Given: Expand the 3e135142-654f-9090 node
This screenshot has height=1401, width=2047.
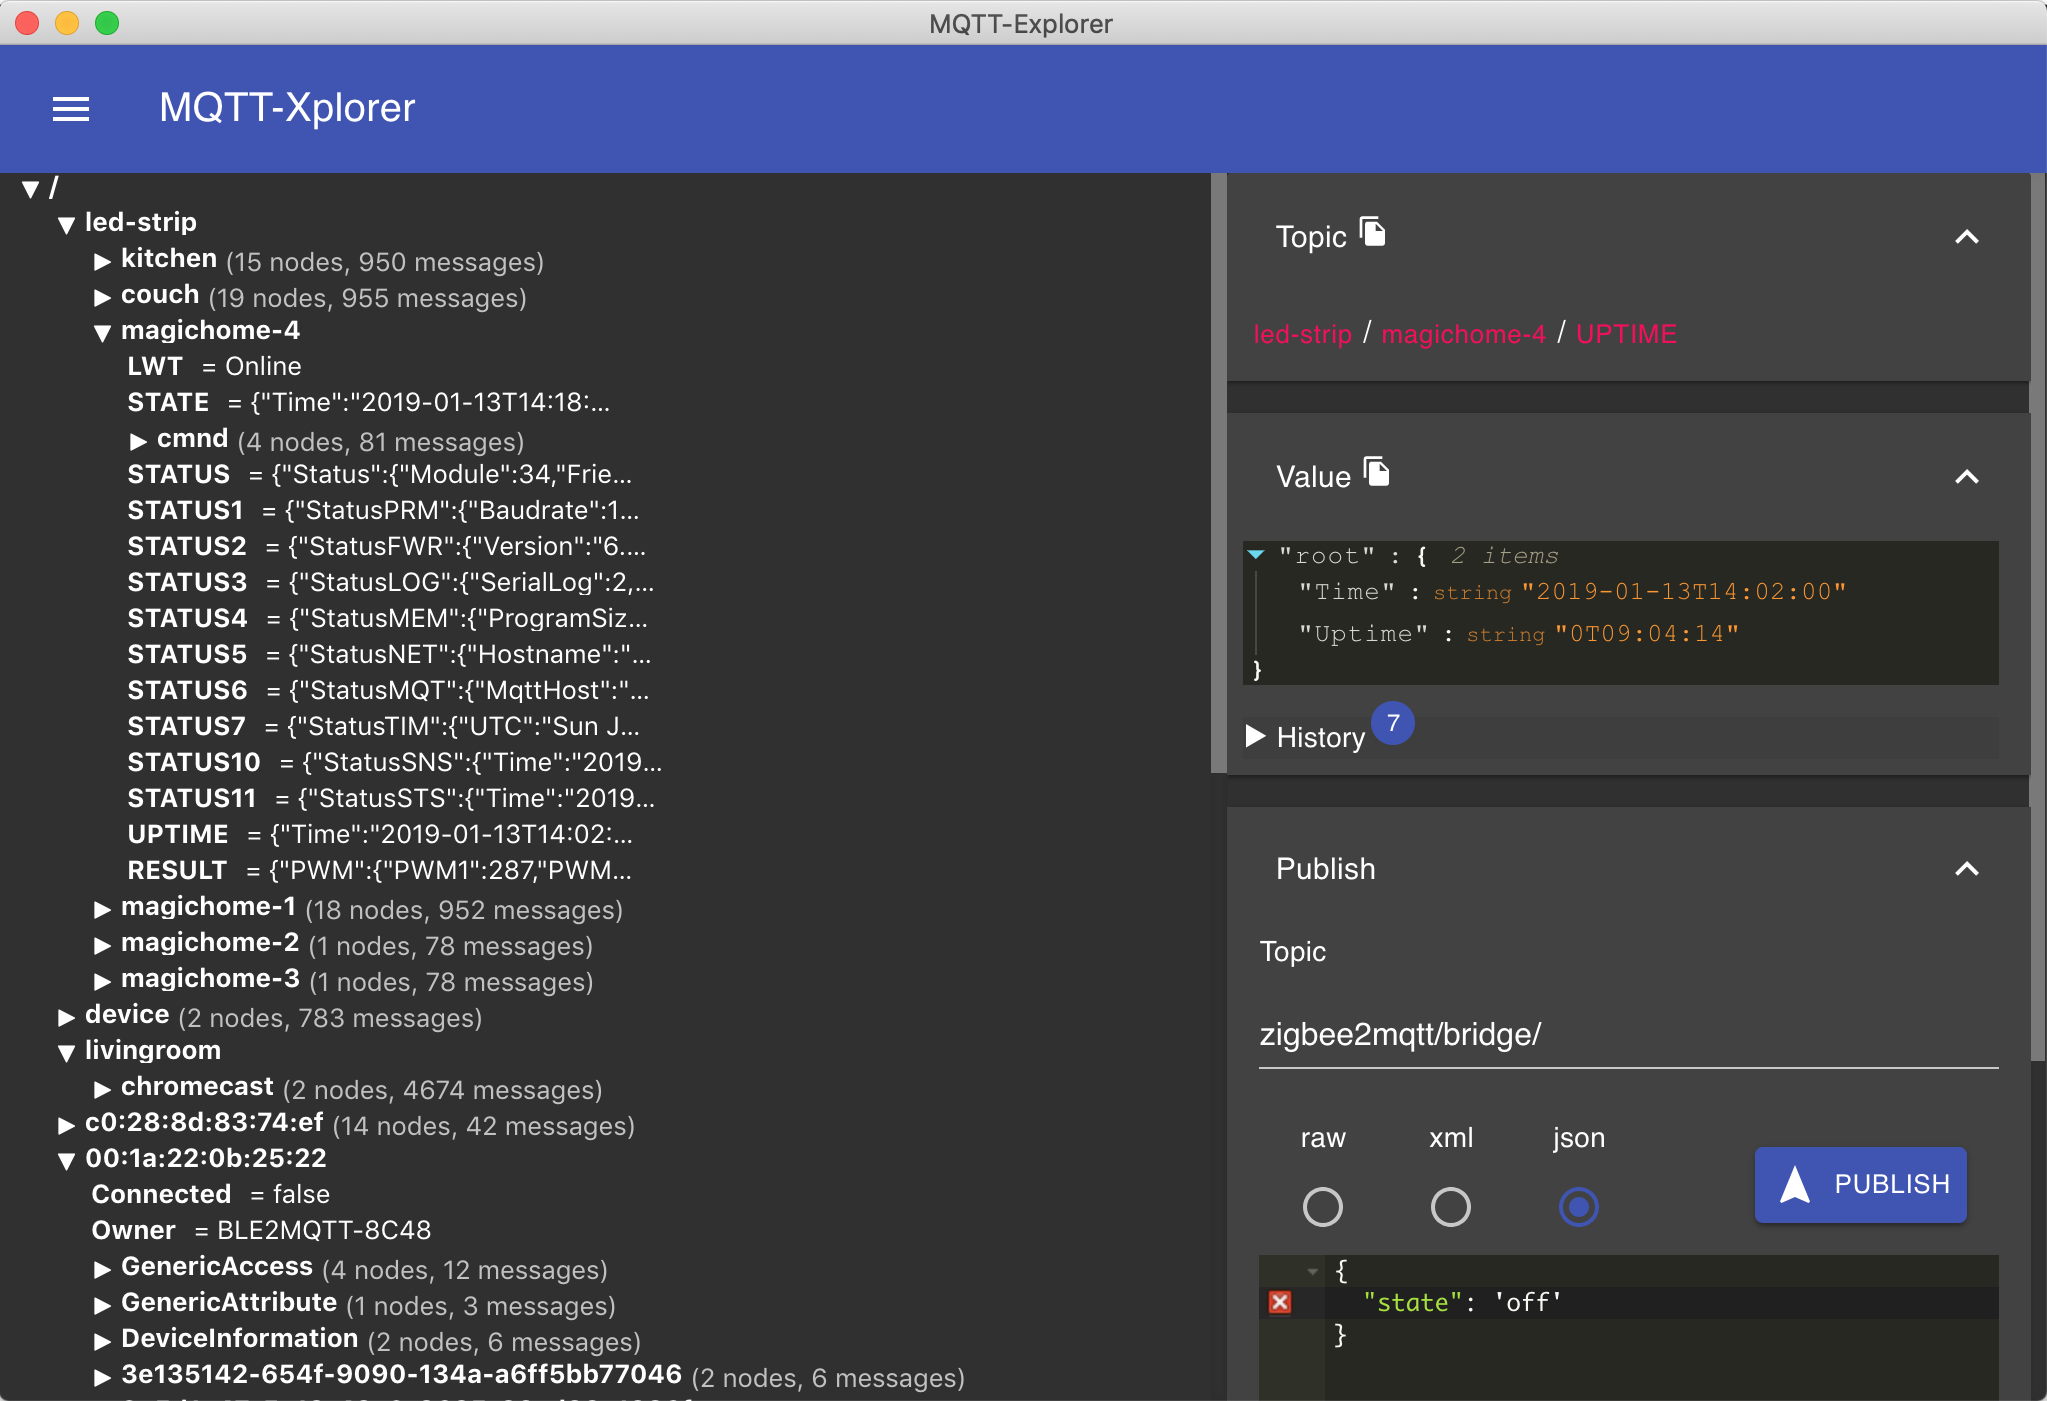Looking at the screenshot, I should (x=102, y=1377).
